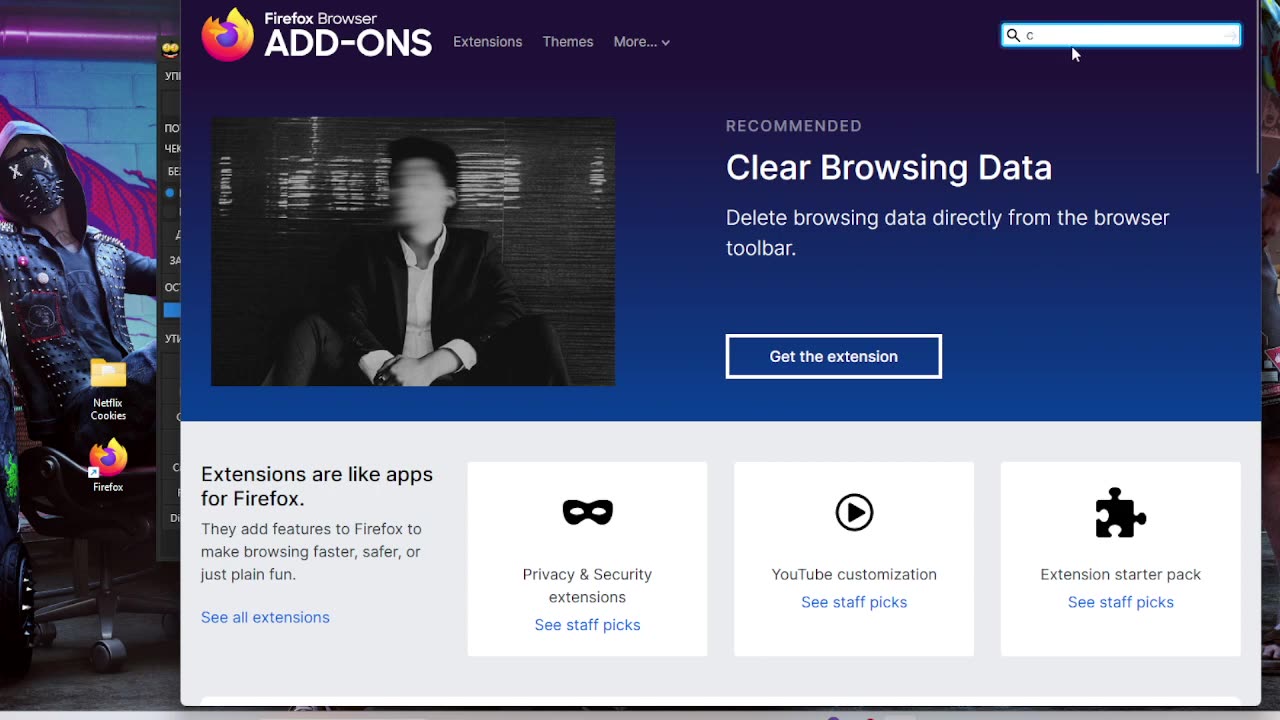Viewport: 1280px width, 720px height.
Task: Click the Extension starter pack puzzle icon
Action: tap(1120, 512)
